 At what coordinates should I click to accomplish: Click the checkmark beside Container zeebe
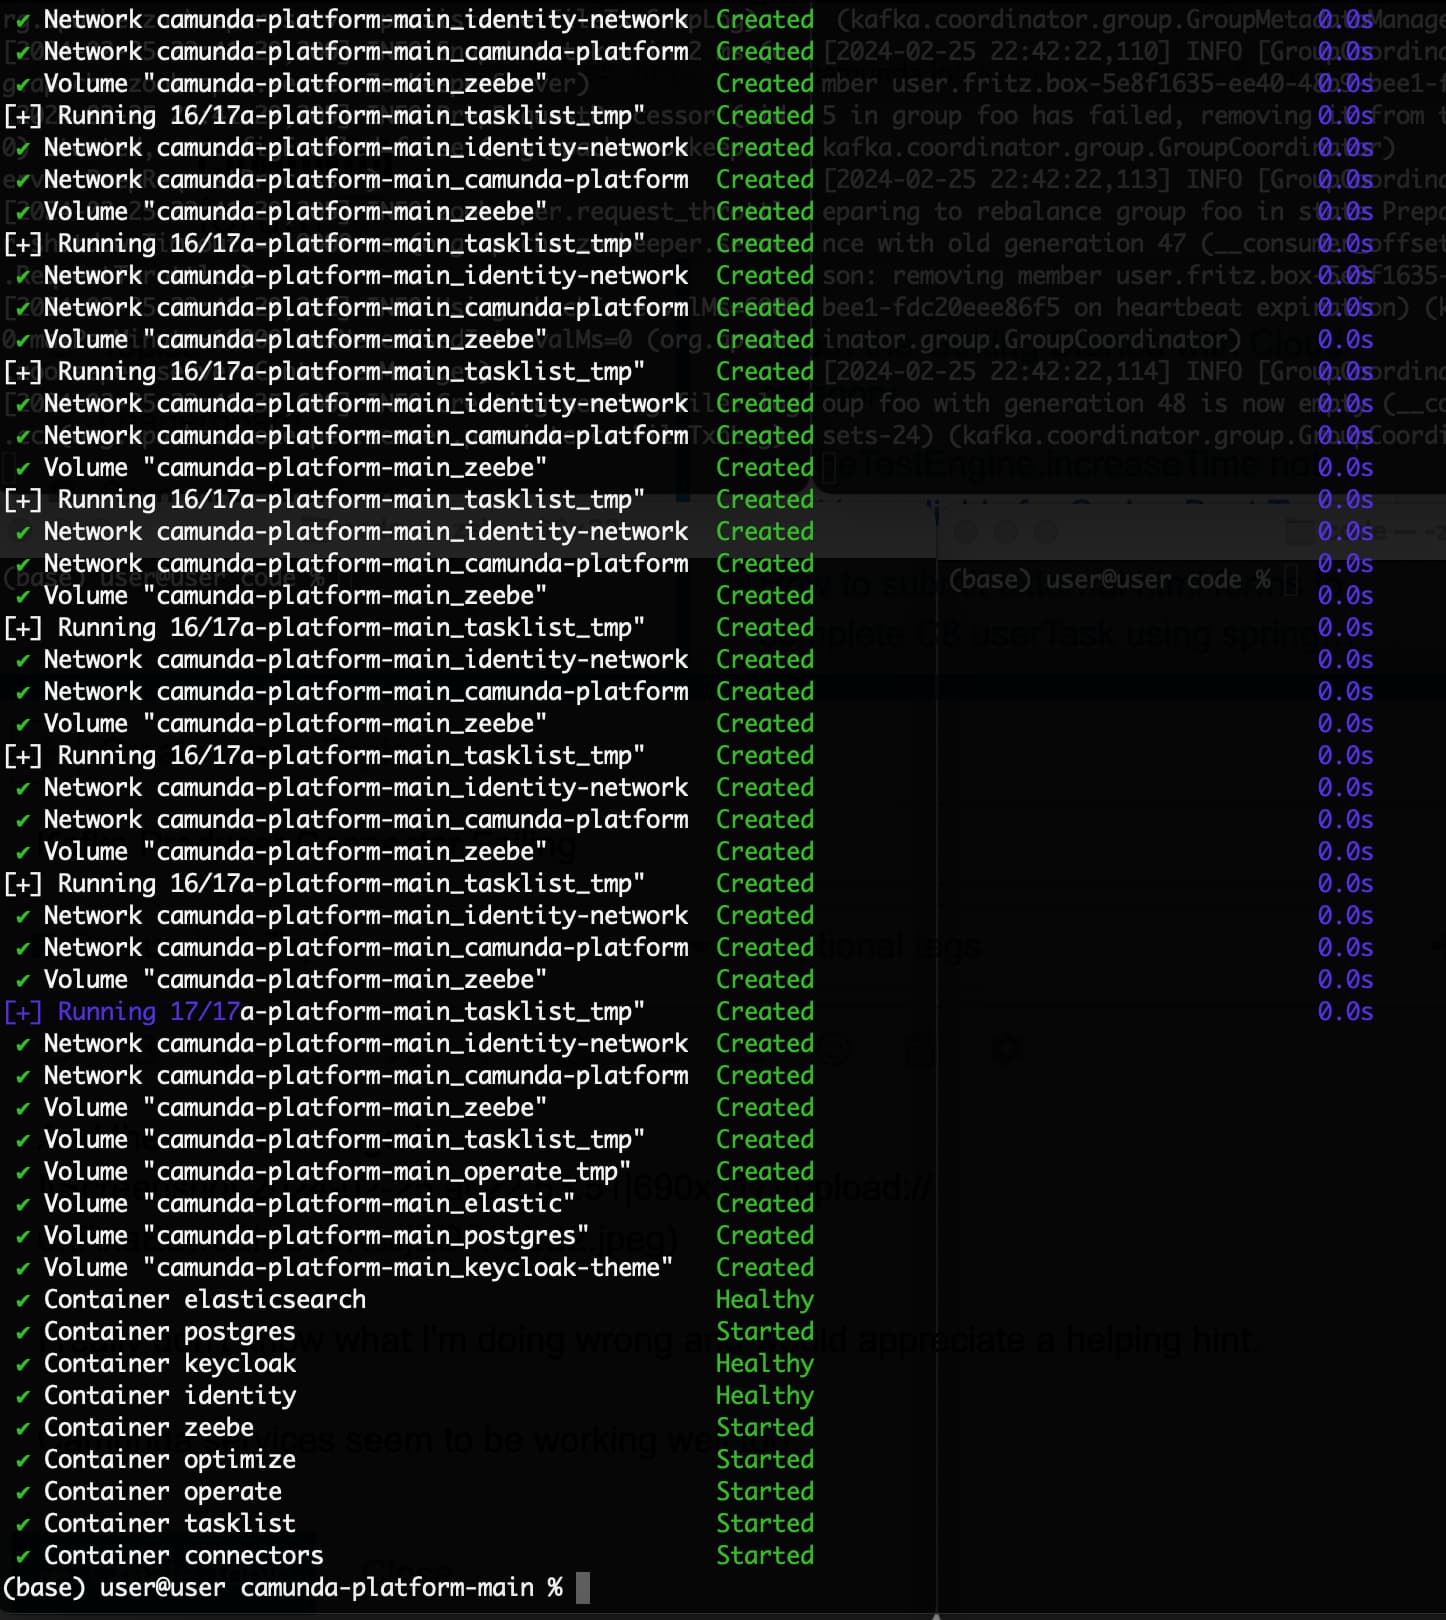[23, 1428]
